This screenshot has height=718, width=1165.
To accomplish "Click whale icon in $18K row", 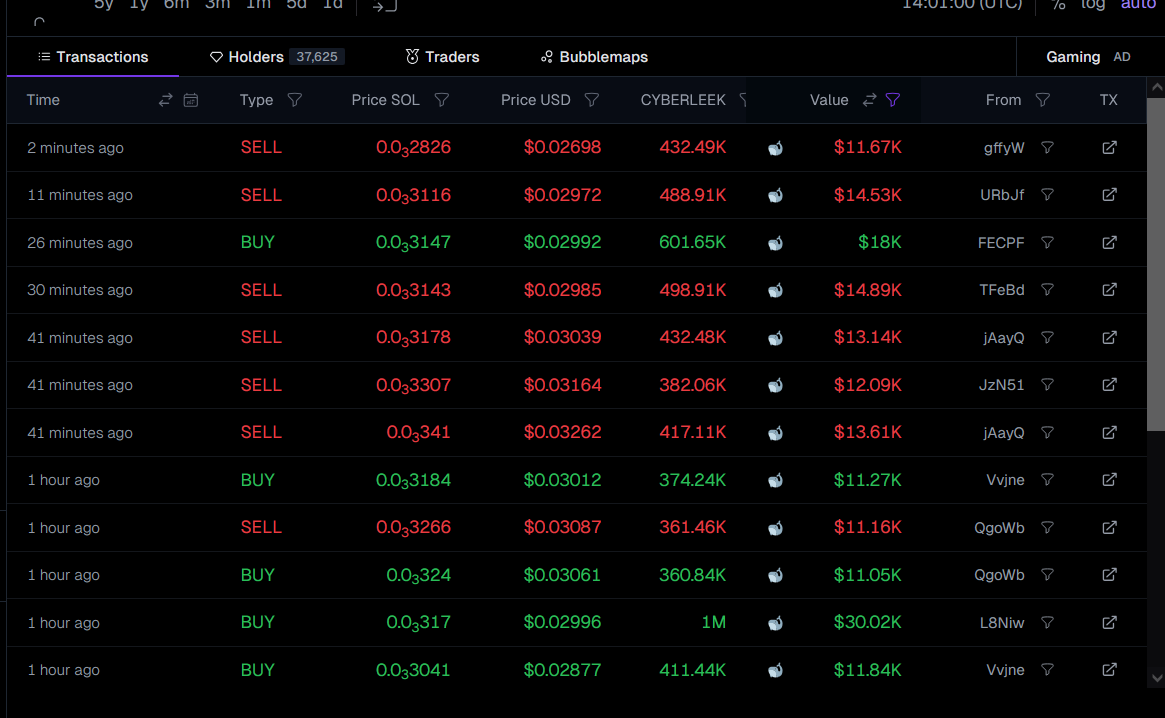I will click(x=775, y=243).
